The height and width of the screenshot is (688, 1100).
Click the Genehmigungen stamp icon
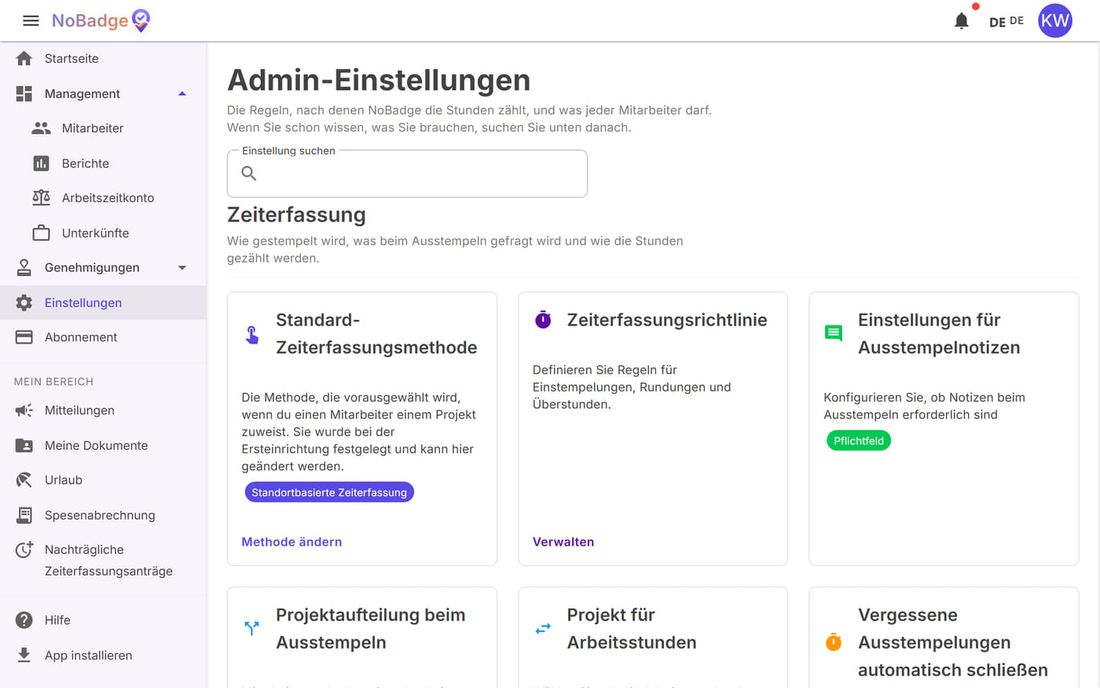pos(24,267)
